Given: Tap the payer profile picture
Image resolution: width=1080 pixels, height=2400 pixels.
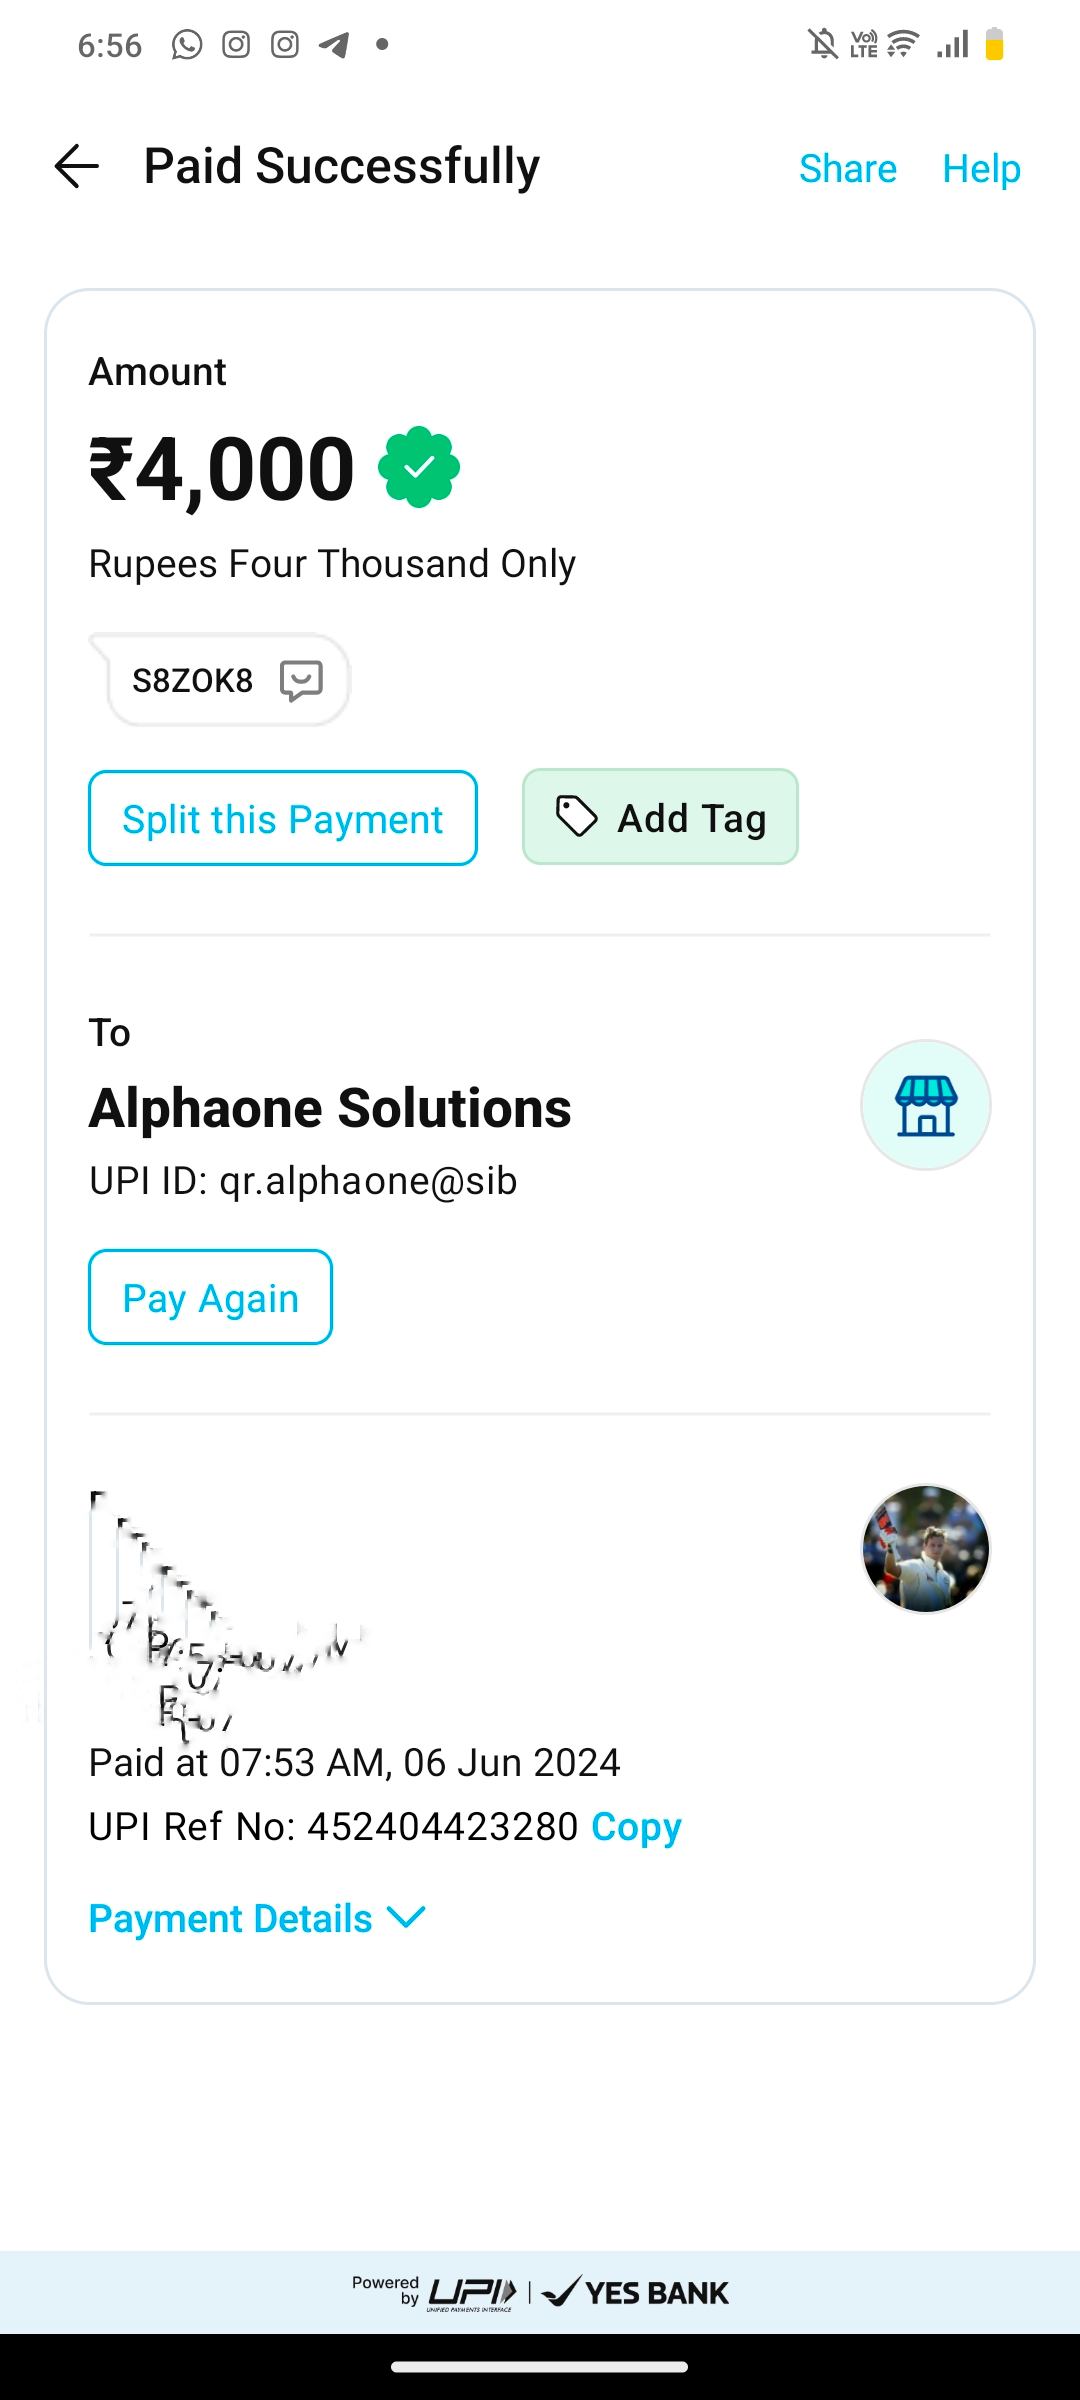Looking at the screenshot, I should [926, 1549].
